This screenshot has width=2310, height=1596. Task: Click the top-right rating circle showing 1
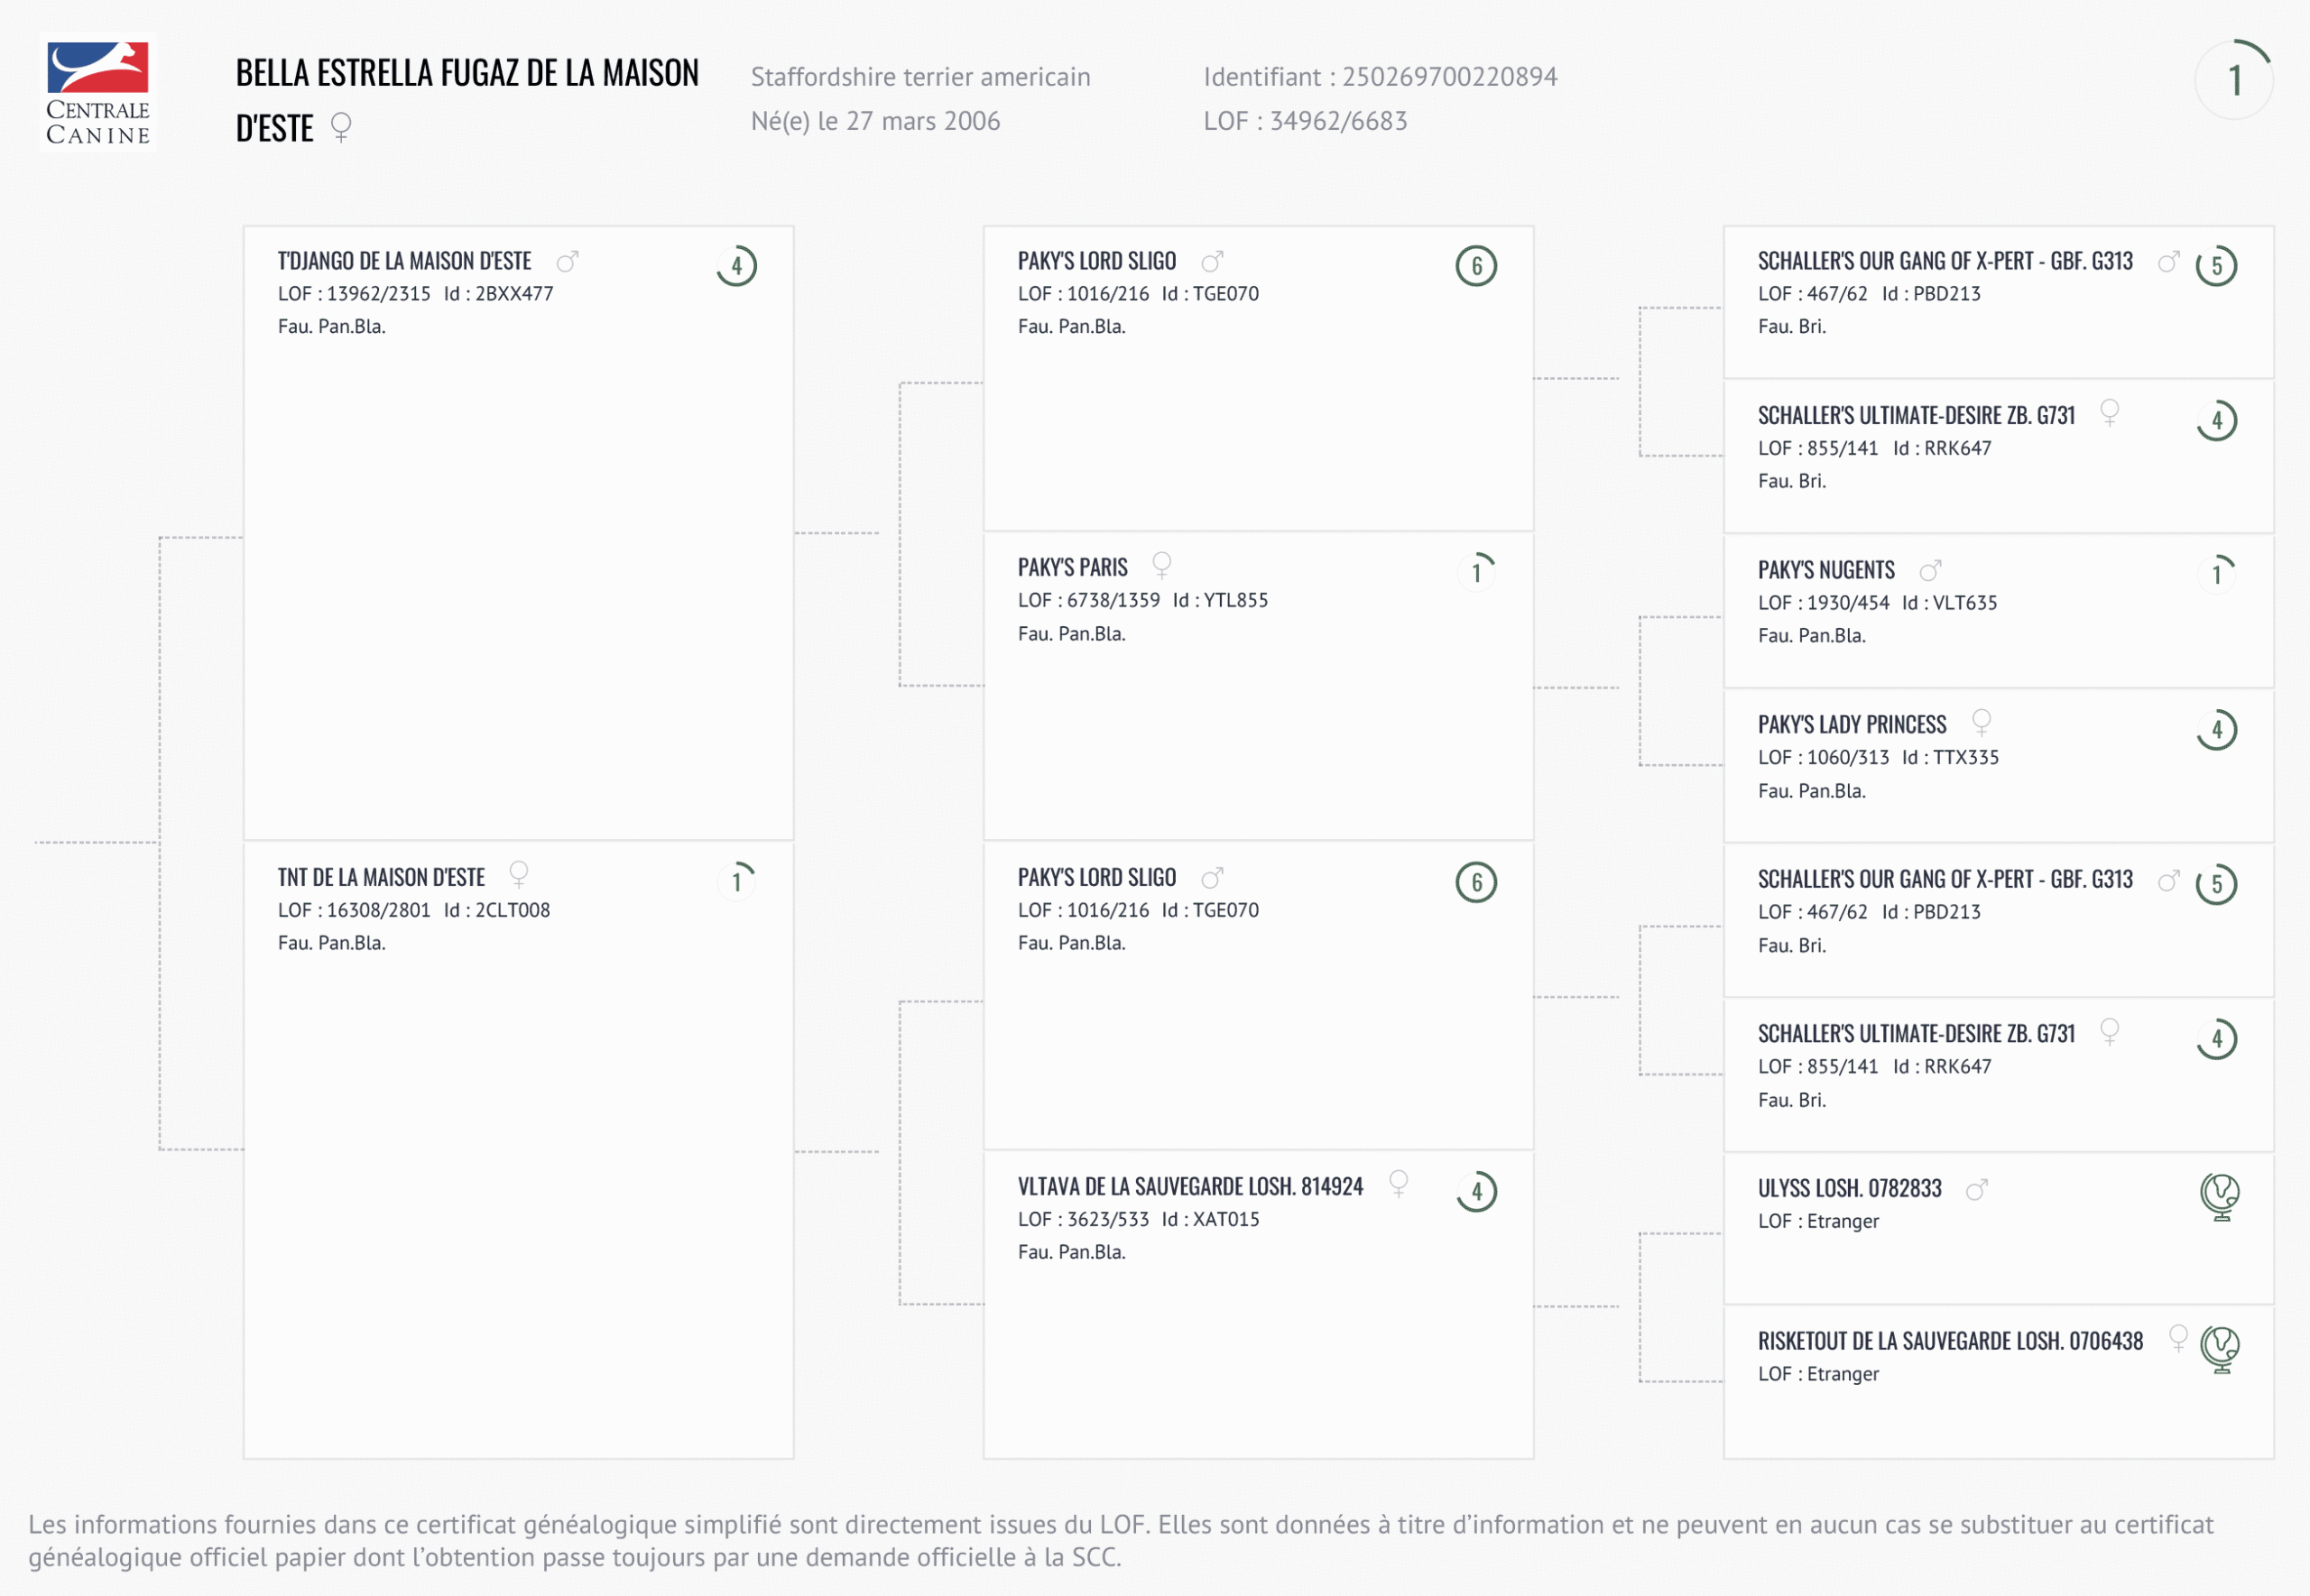coord(2234,80)
